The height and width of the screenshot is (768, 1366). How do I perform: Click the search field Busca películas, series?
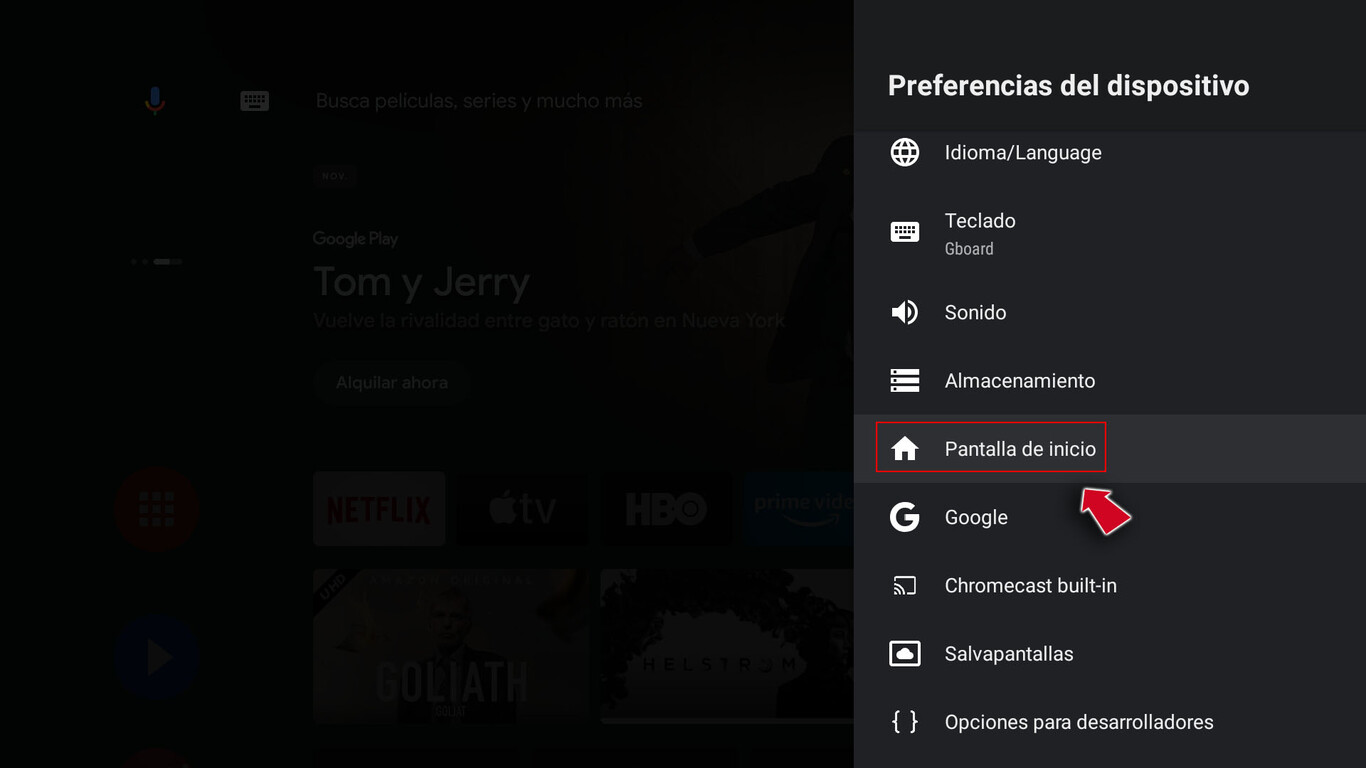point(479,101)
